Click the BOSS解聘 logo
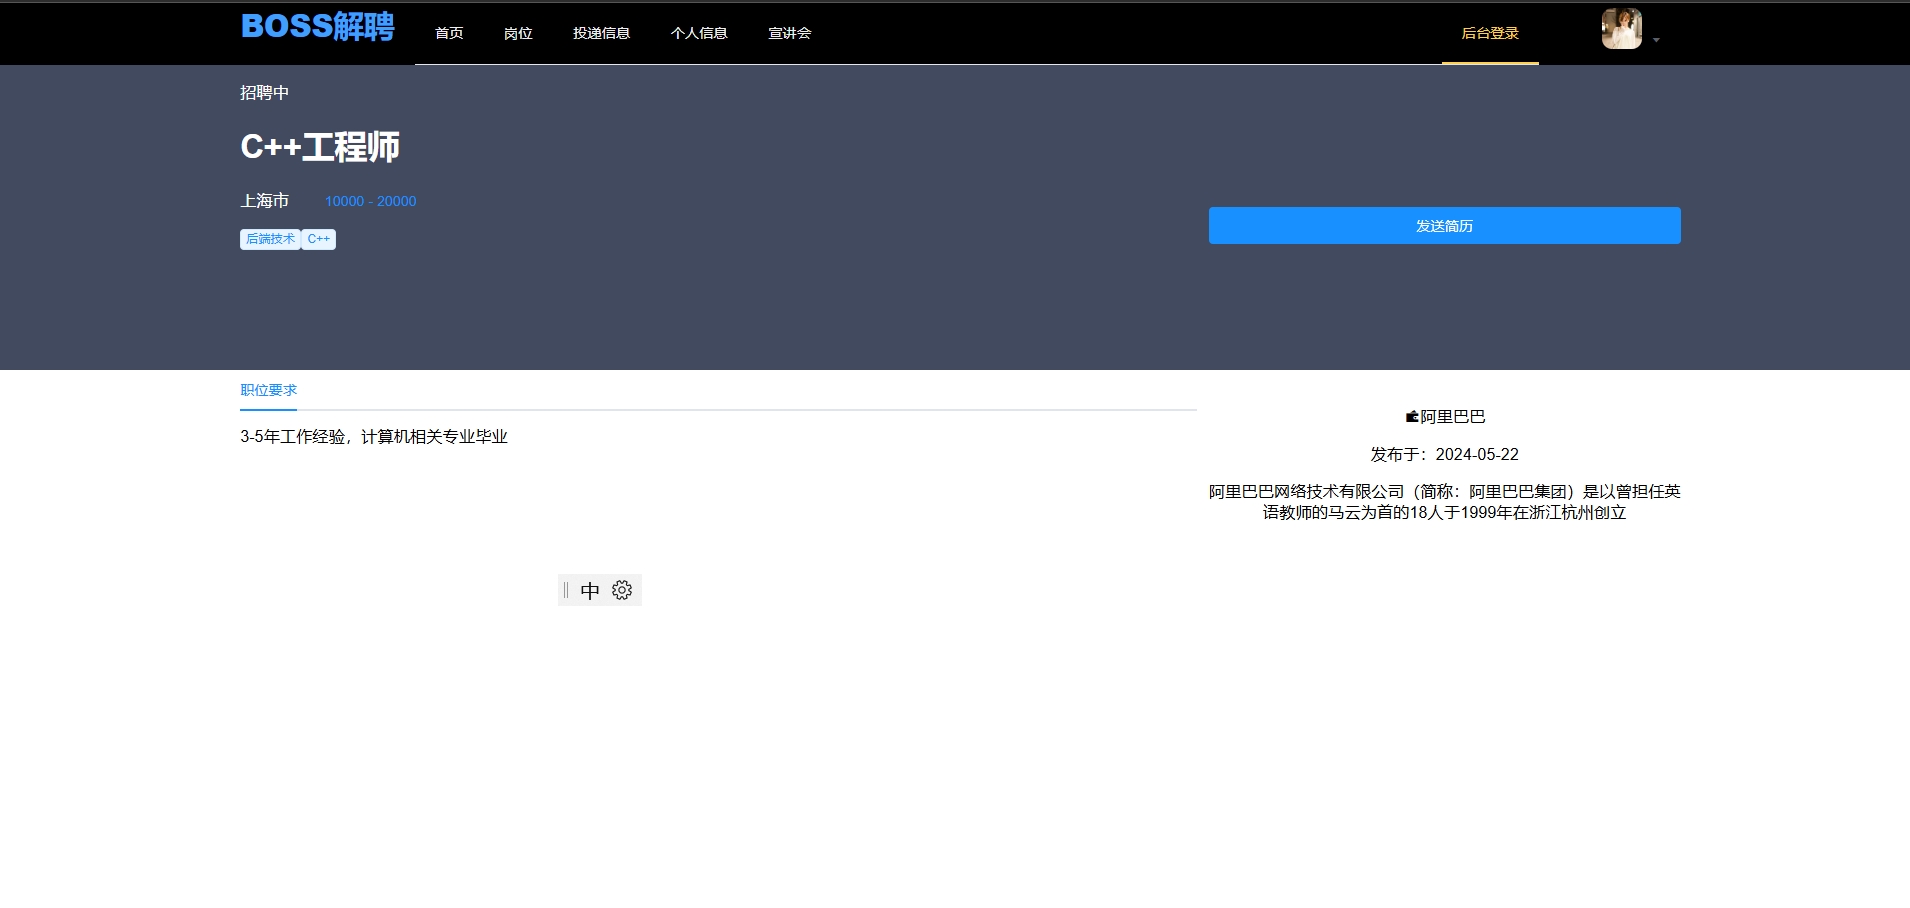 [x=318, y=27]
